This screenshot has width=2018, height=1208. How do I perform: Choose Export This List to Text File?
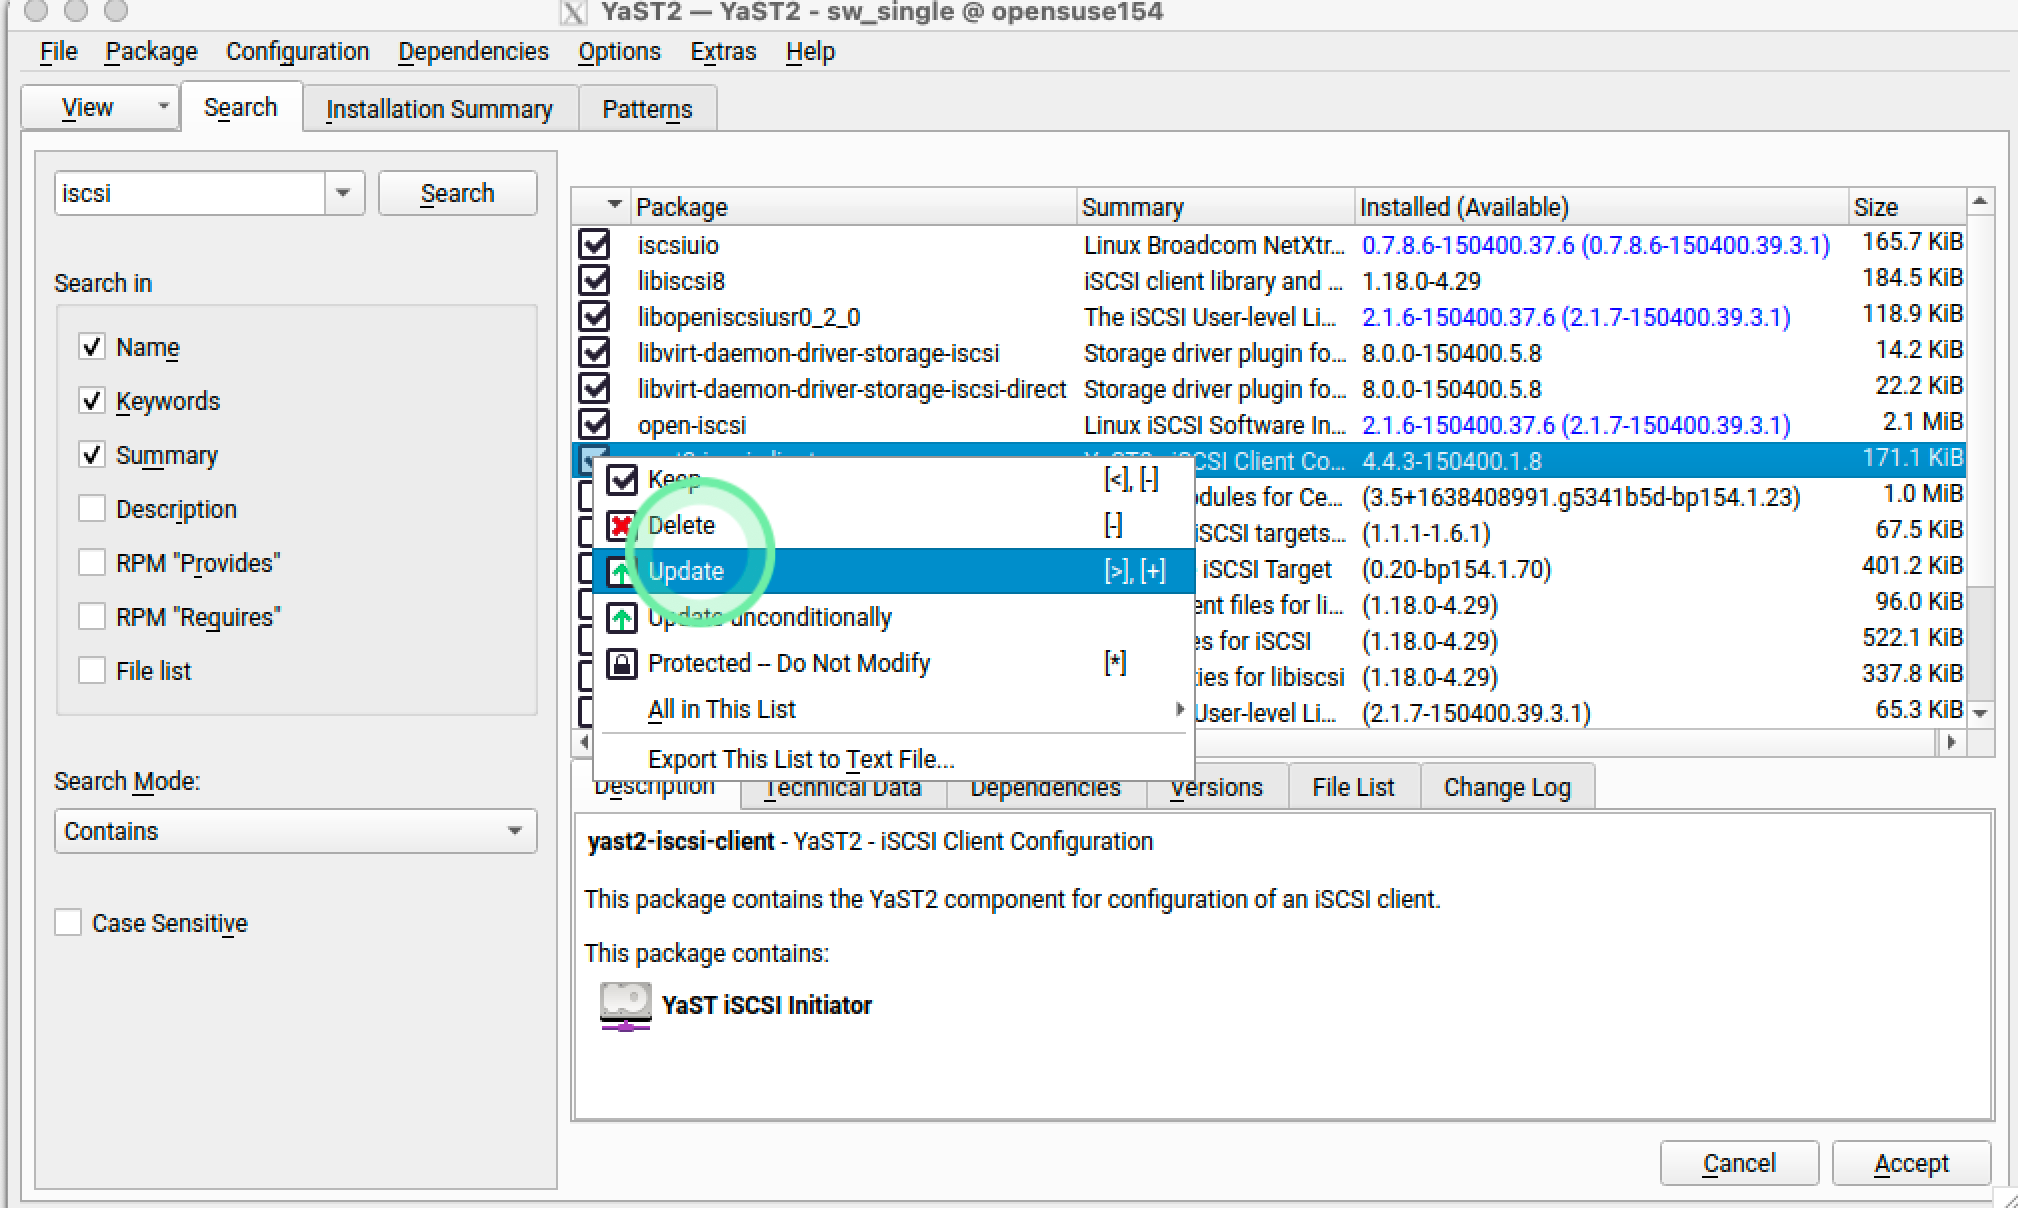click(x=894, y=759)
